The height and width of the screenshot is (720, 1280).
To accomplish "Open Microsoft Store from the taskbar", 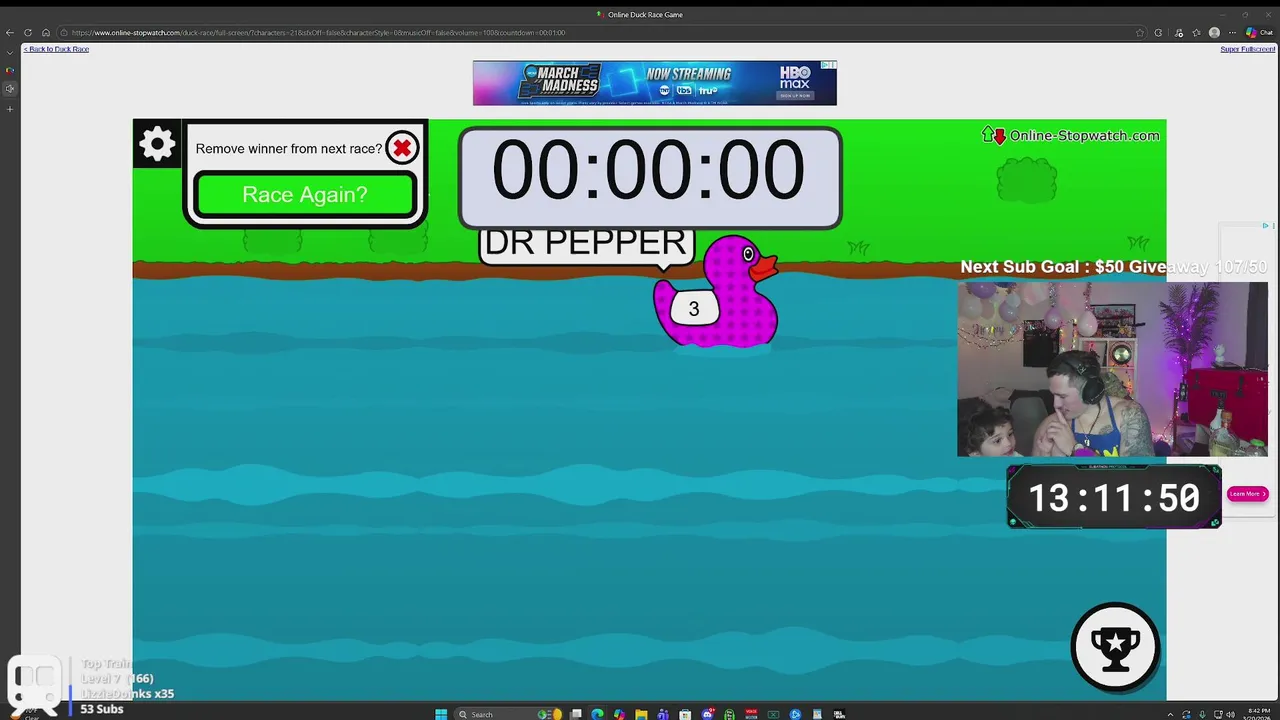I will coord(684,714).
